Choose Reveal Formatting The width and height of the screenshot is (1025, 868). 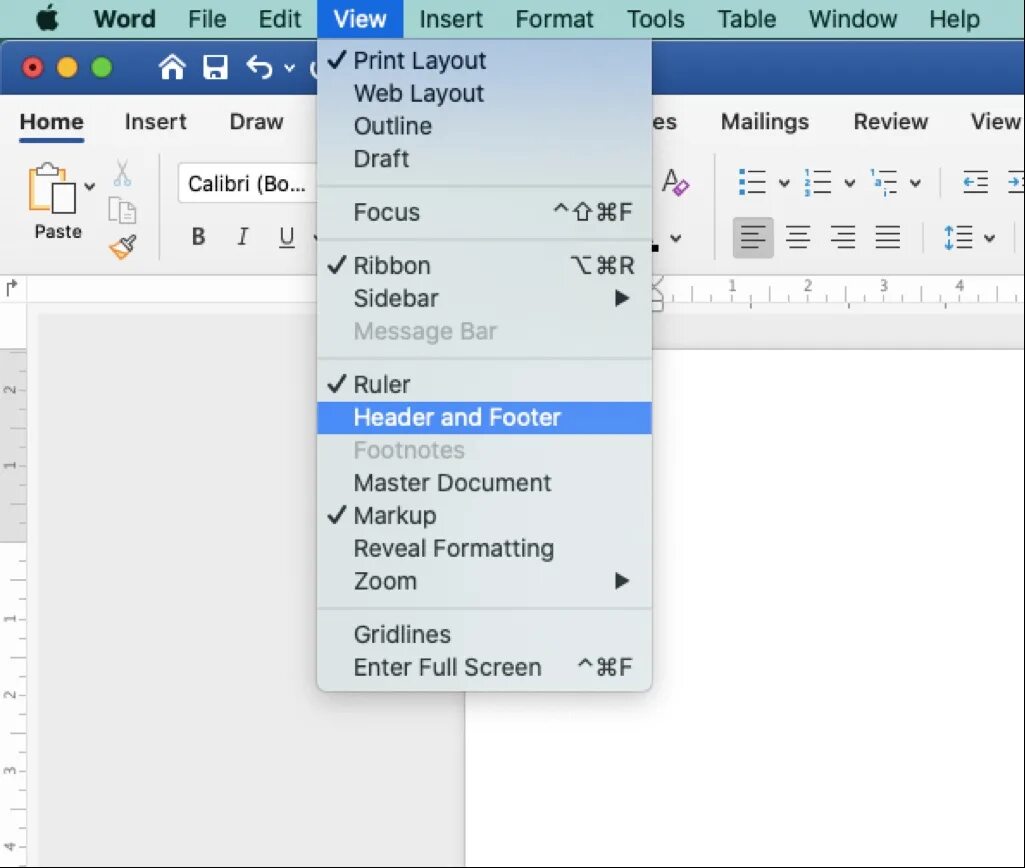point(484,548)
